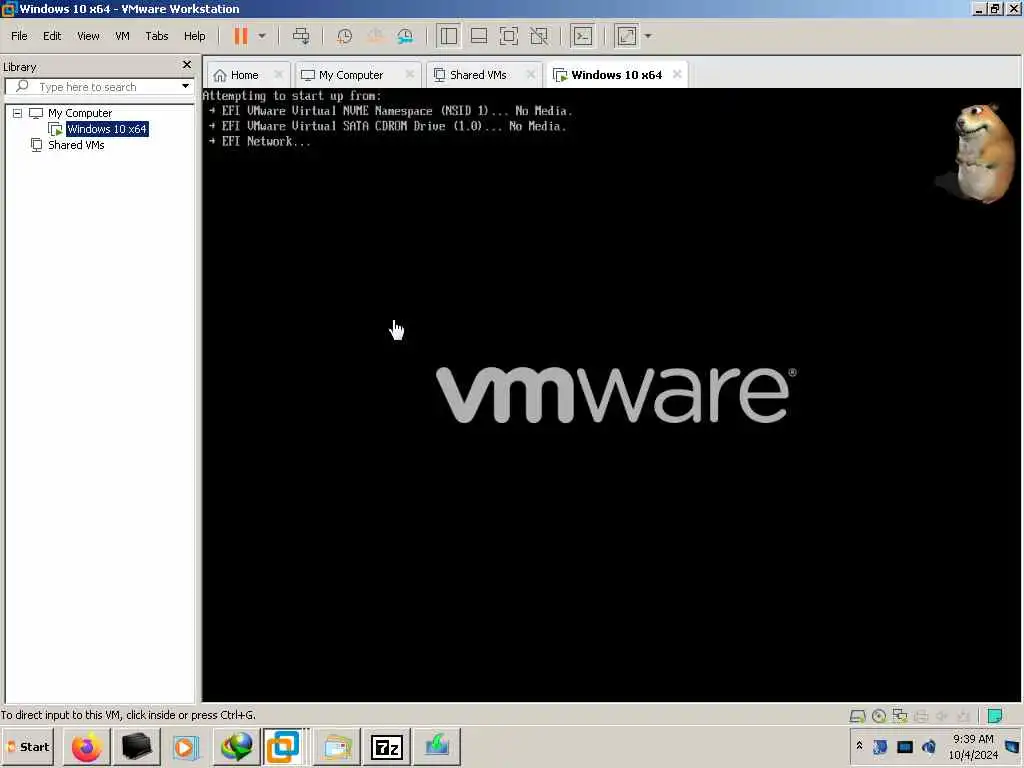Select the Windows 10 x64 tab

coord(616,75)
